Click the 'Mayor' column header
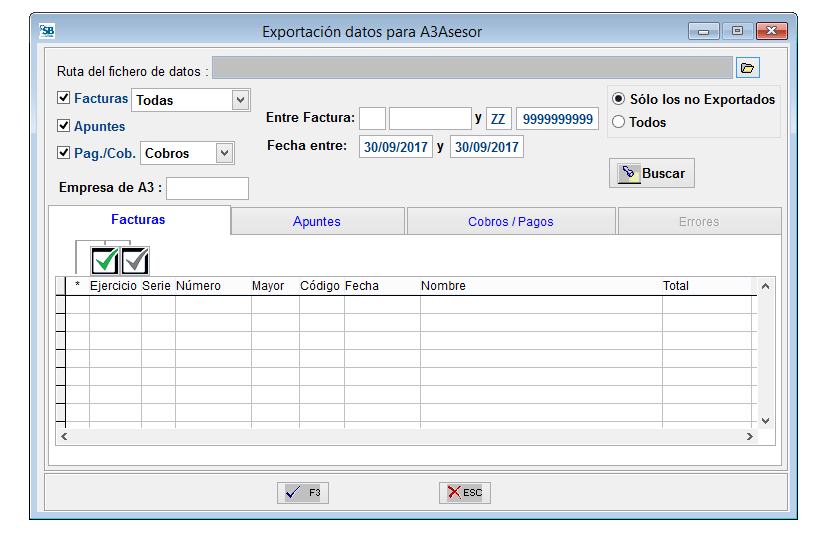The image size is (824, 551). tap(275, 286)
